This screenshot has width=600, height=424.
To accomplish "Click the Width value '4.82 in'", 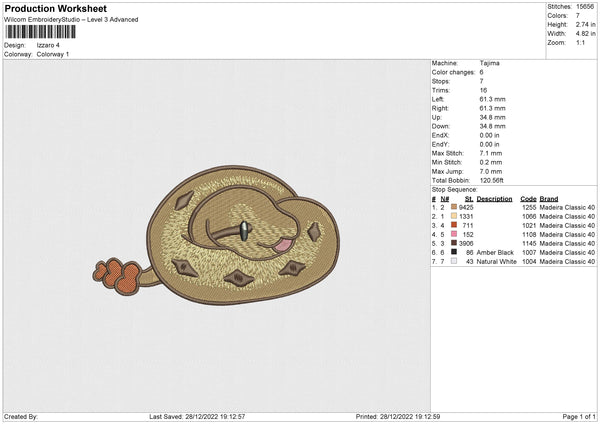I will coord(585,34).
